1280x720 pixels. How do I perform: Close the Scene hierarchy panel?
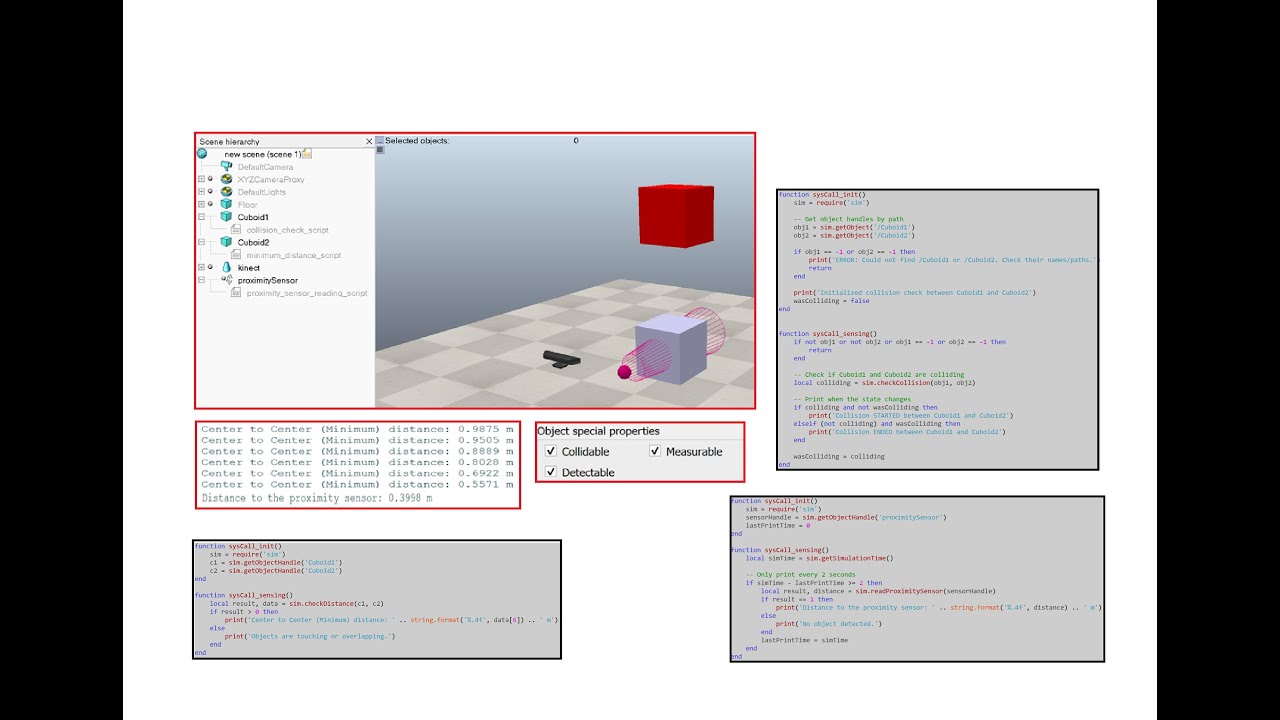369,142
